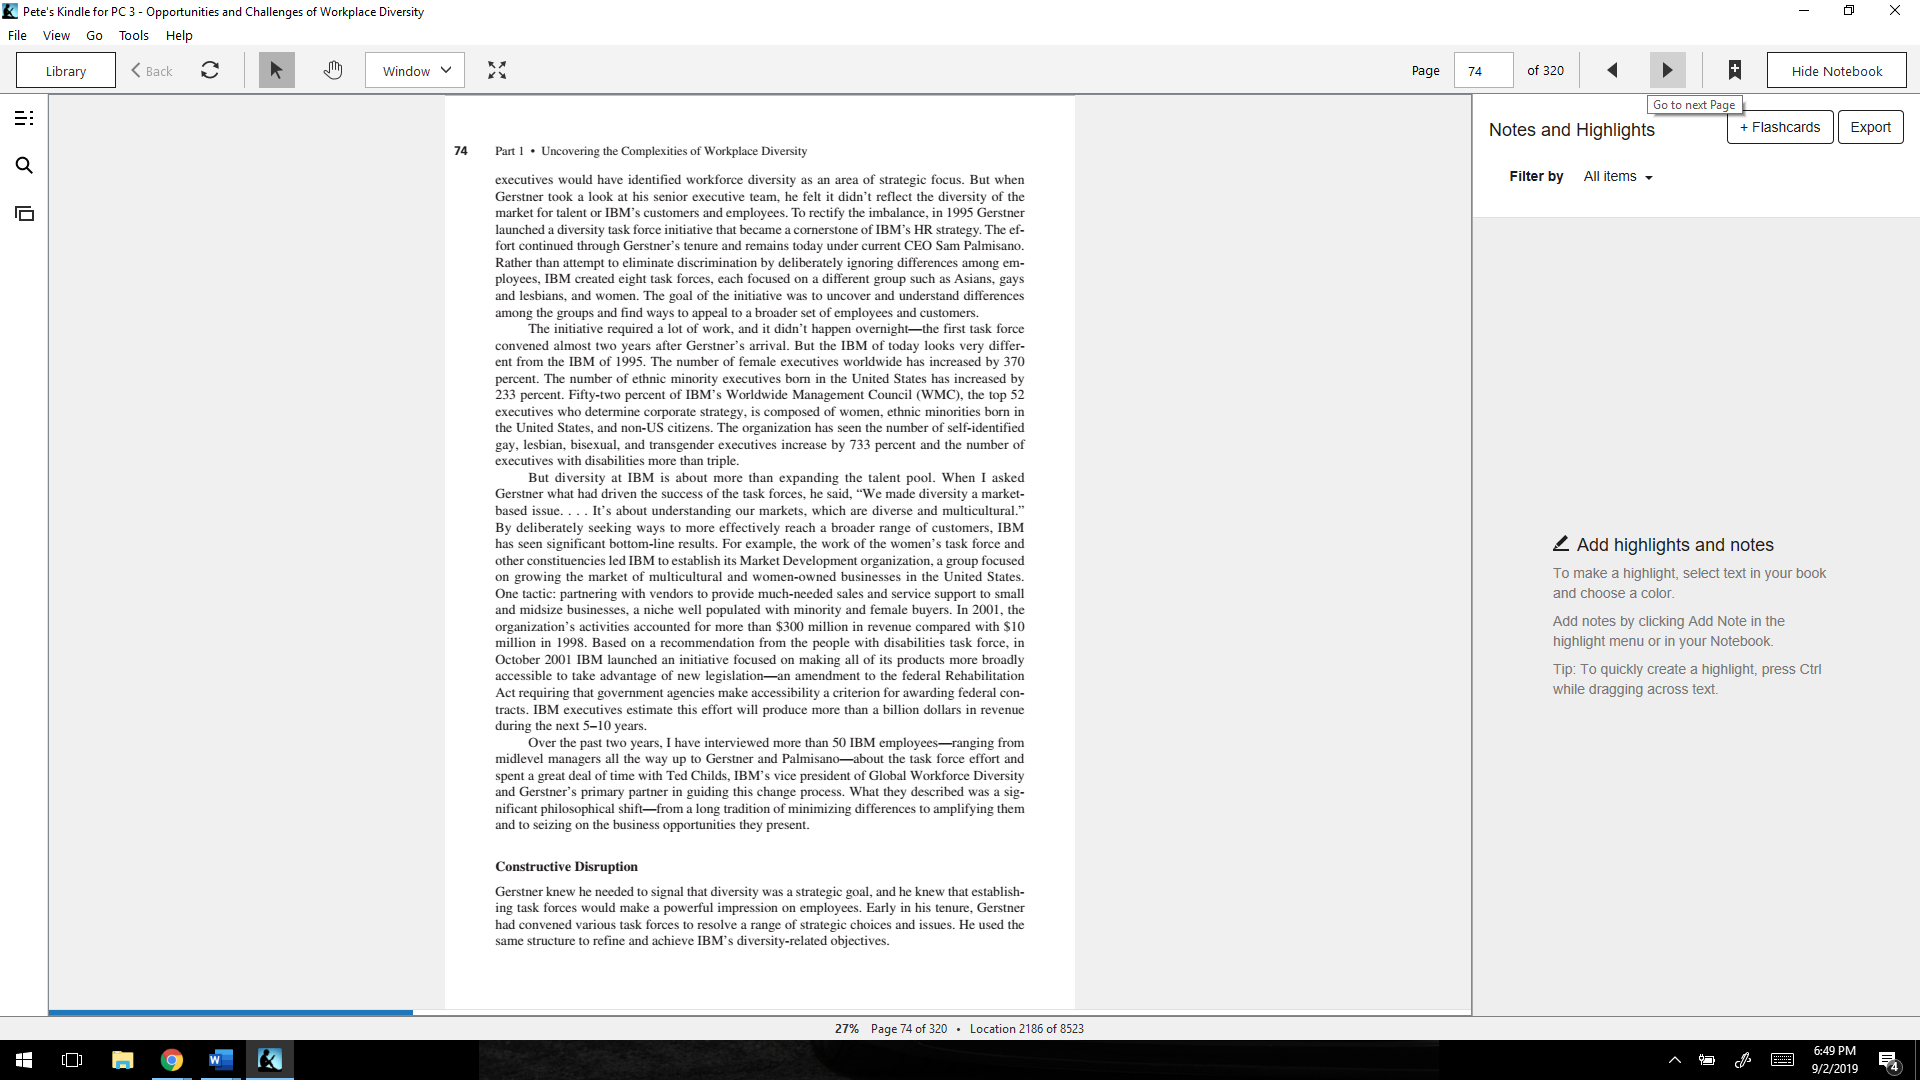The image size is (1920, 1080).
Task: Click the 'of 320' page count text
Action: pos(1545,70)
